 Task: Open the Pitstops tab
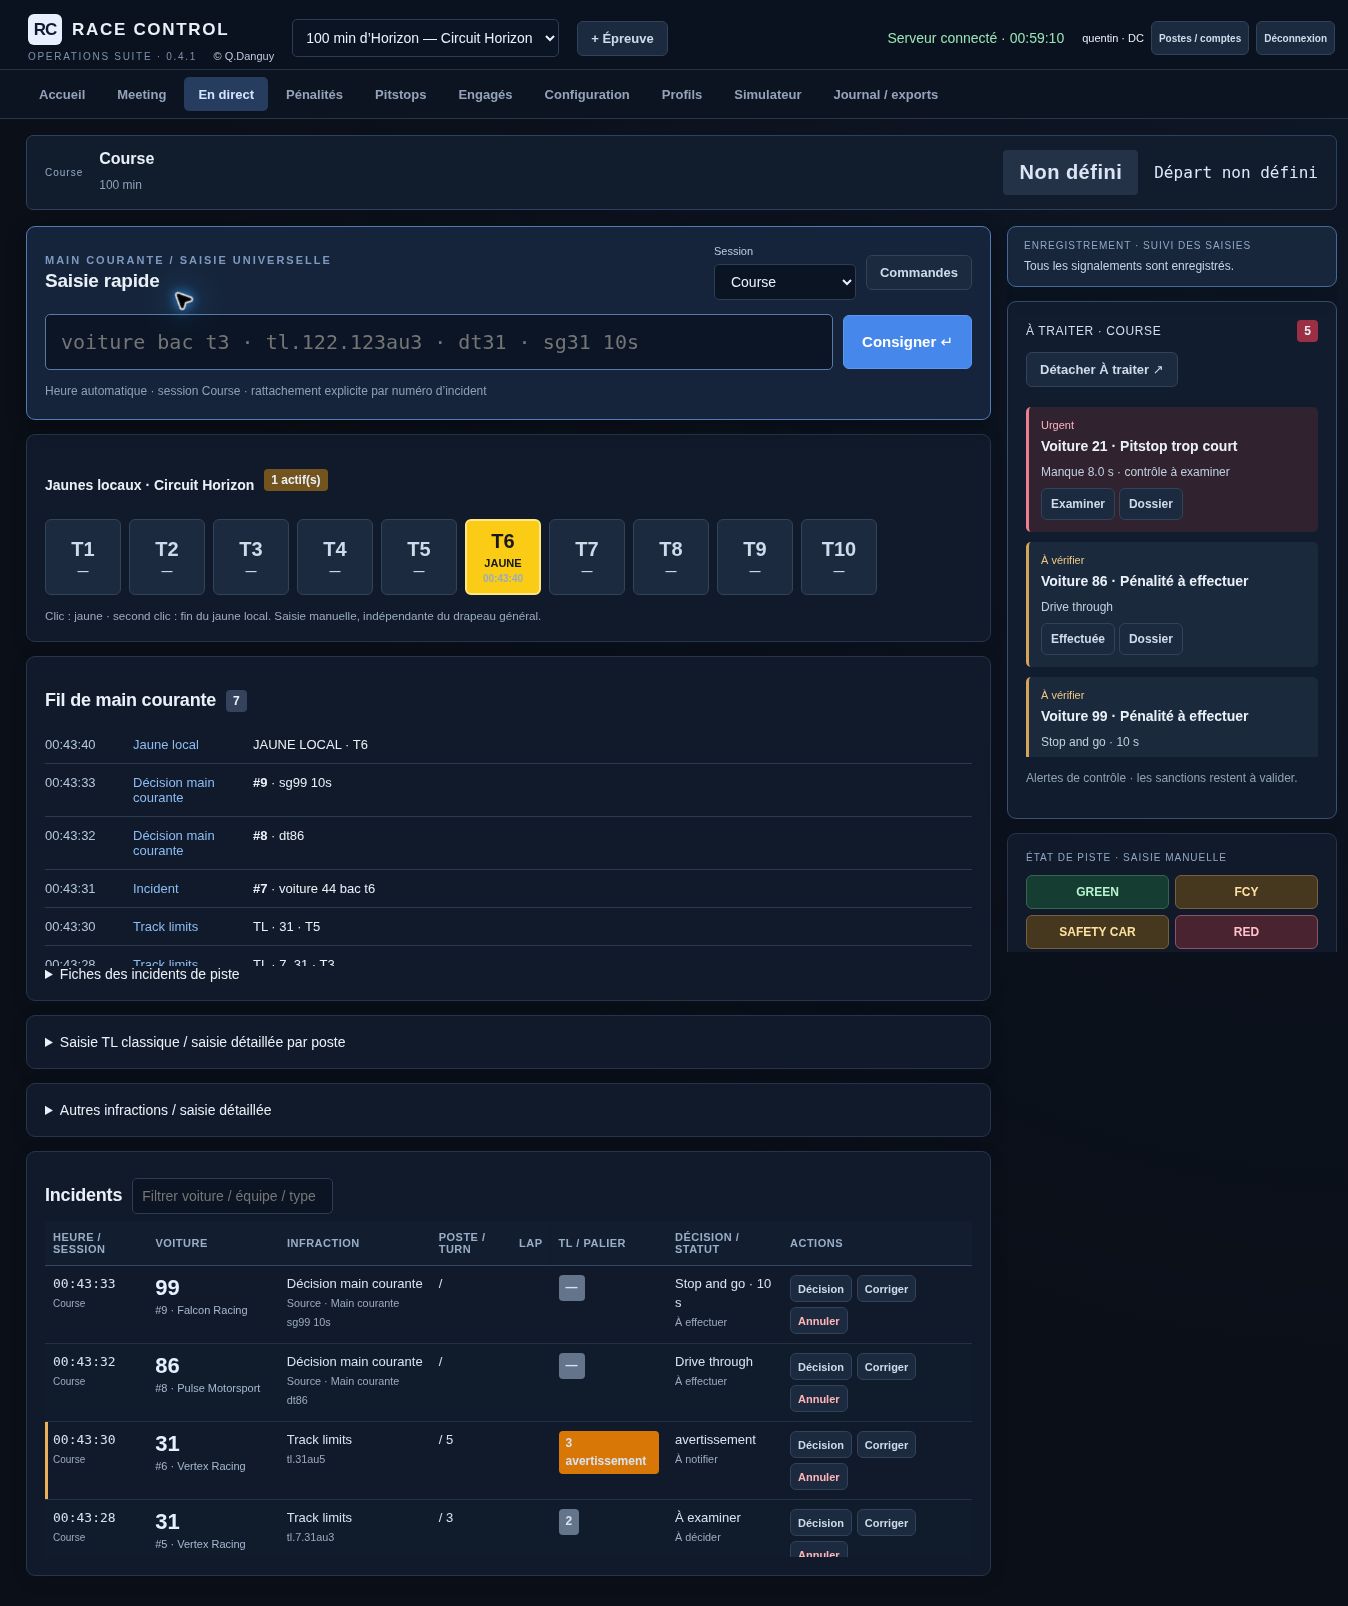coord(400,94)
